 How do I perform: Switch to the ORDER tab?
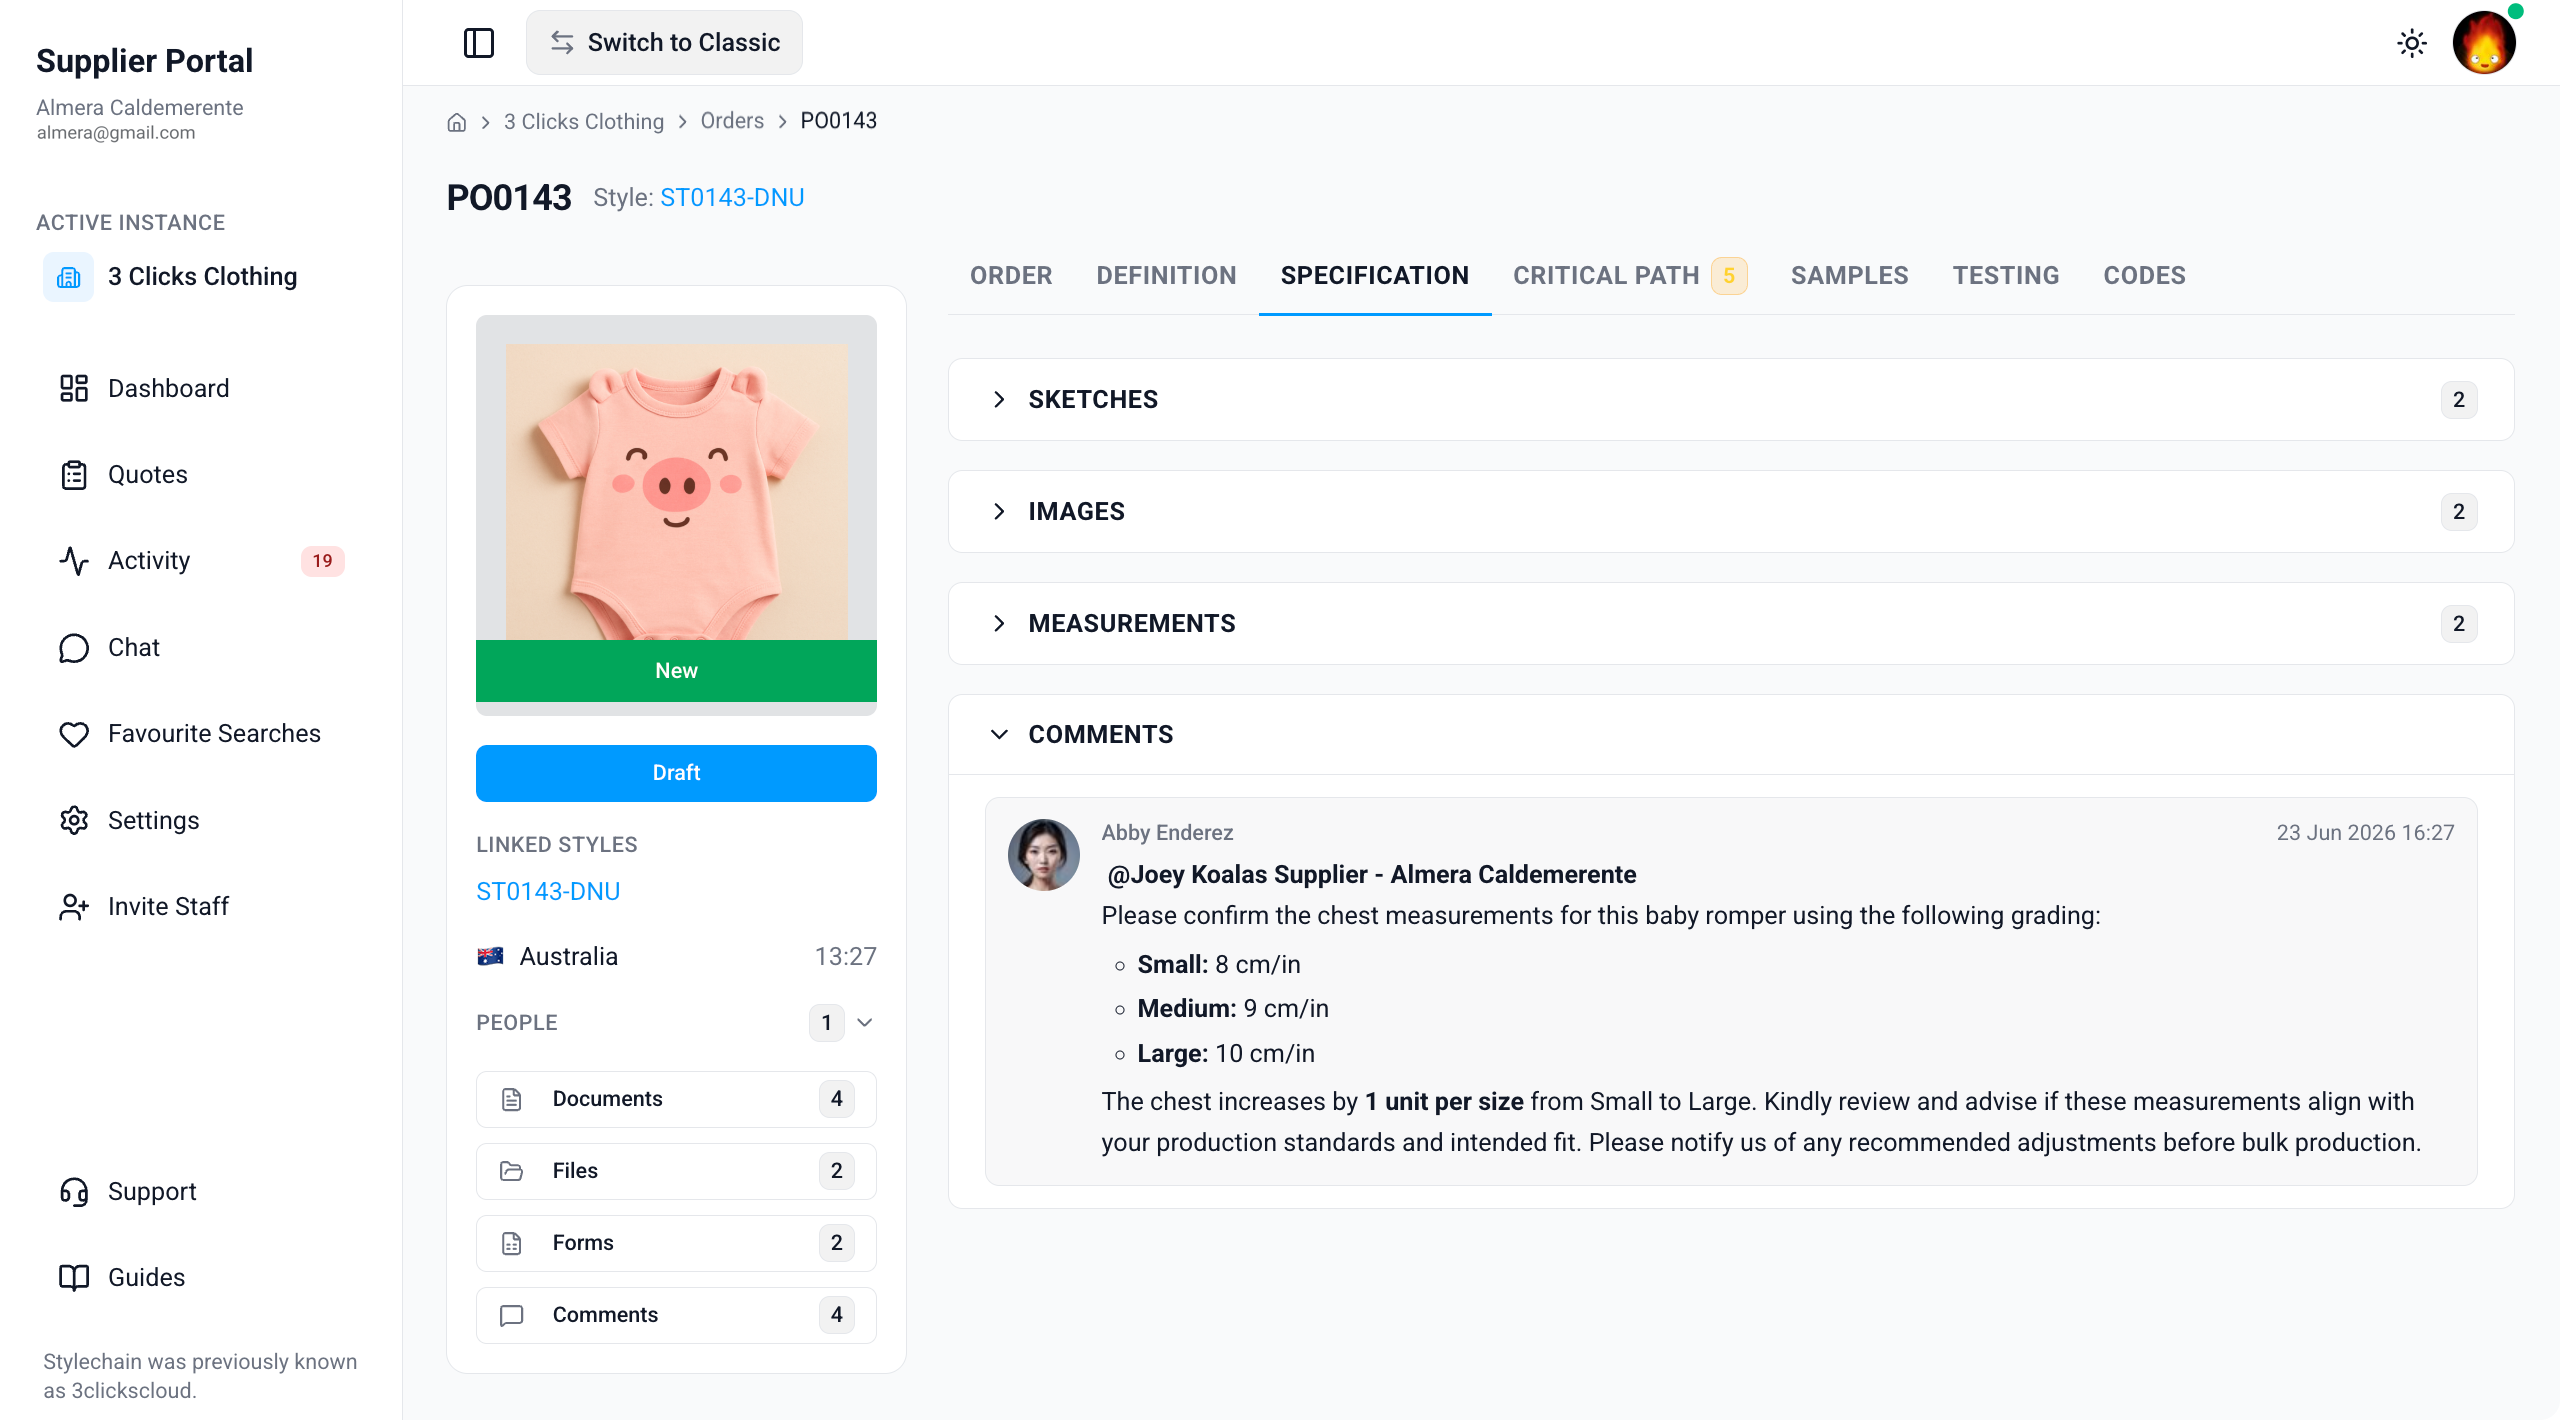[x=1011, y=276]
